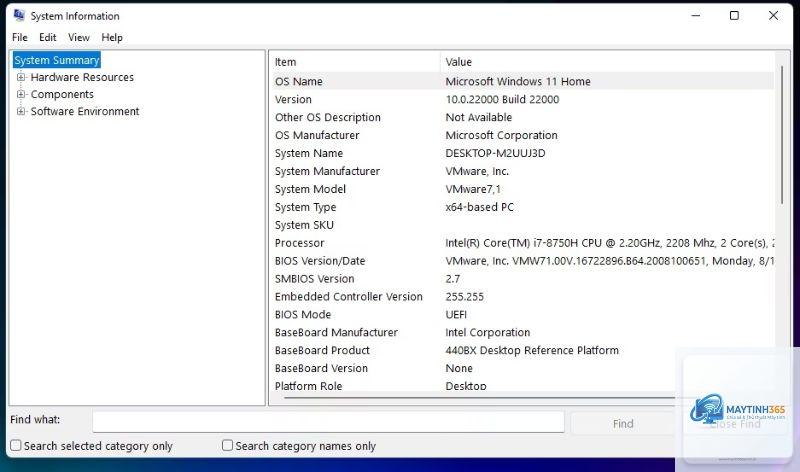800x472 pixels.
Task: Maximize the System Information window
Action: click(734, 16)
